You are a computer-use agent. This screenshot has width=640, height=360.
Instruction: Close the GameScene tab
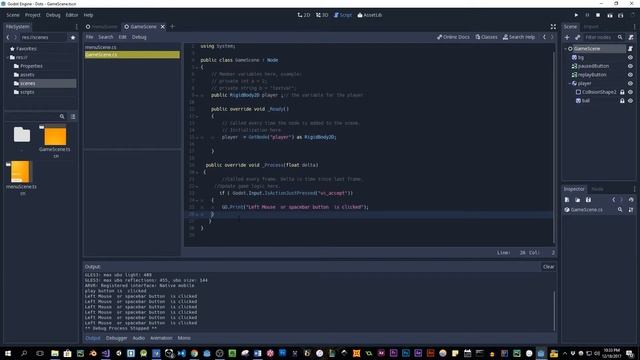tap(163, 27)
